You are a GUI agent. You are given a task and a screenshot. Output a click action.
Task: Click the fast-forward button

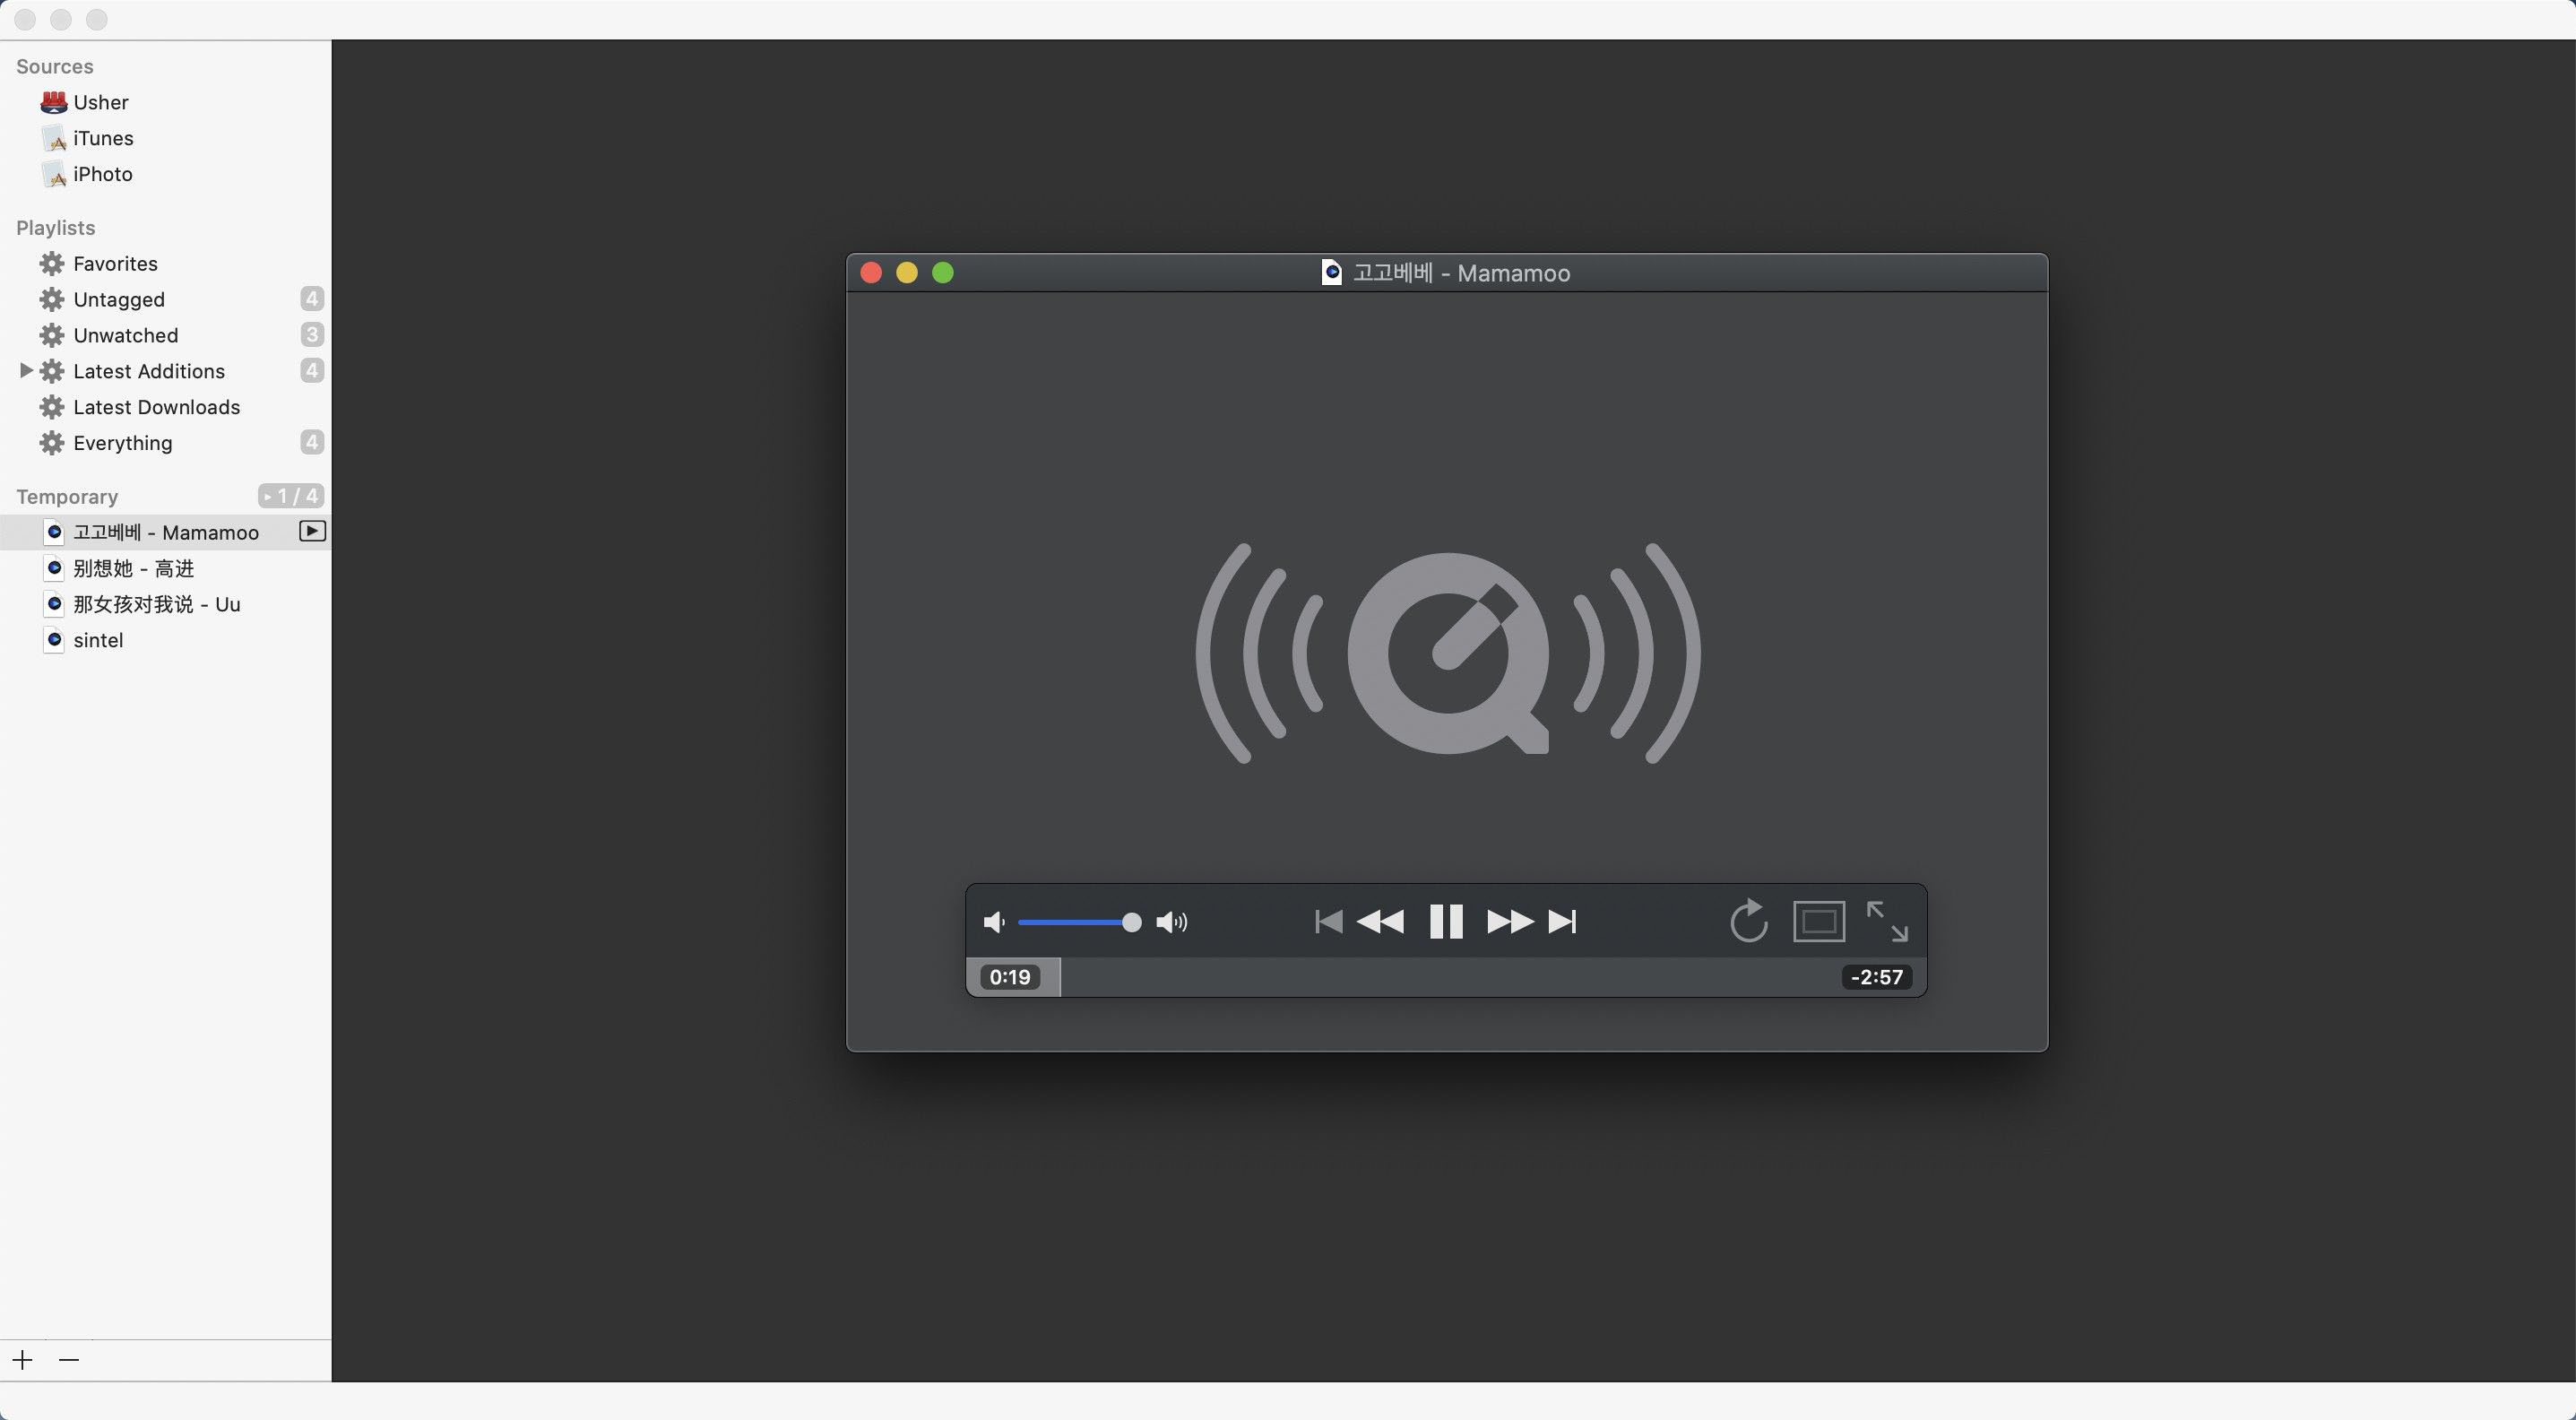click(1510, 921)
